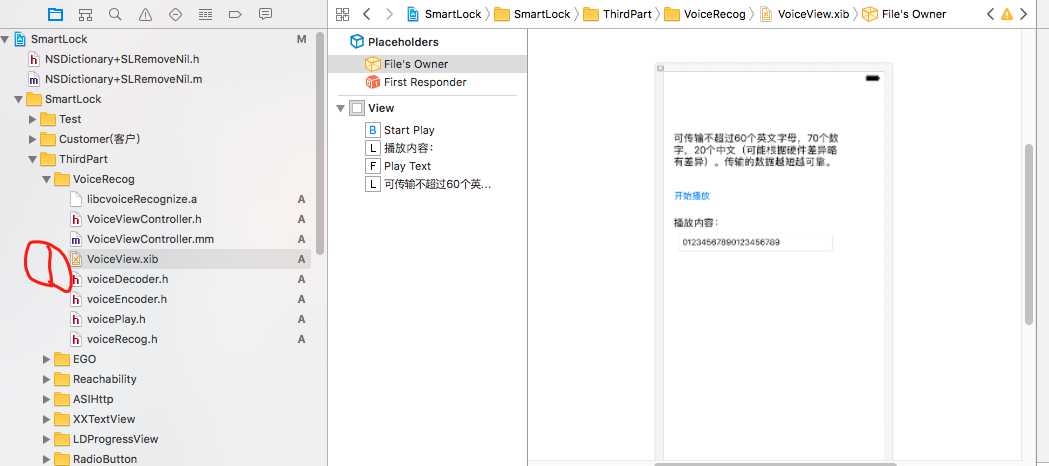
Task: Open the Report navigator speech-bubble icon
Action: click(x=266, y=14)
